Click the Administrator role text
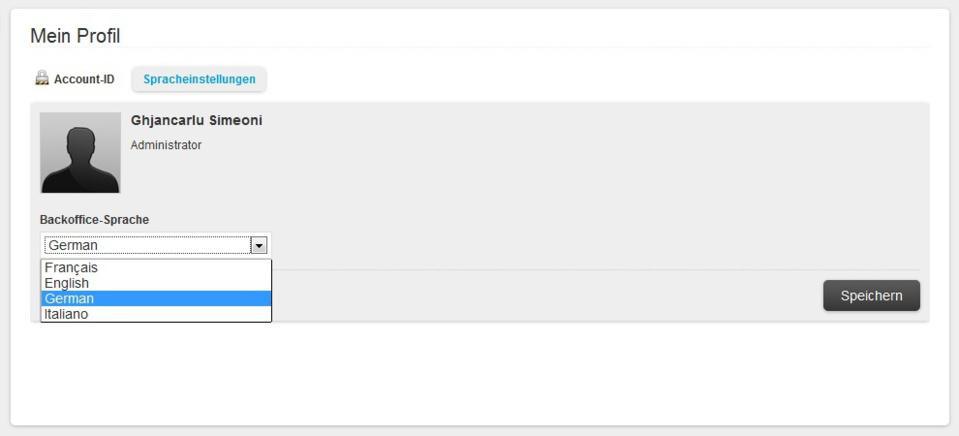 coord(166,145)
